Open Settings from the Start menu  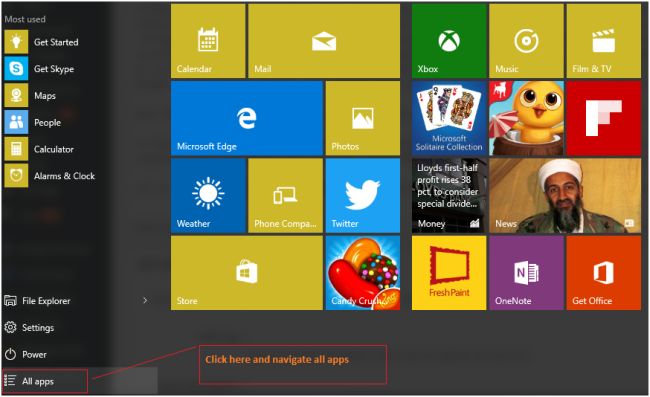point(30,327)
